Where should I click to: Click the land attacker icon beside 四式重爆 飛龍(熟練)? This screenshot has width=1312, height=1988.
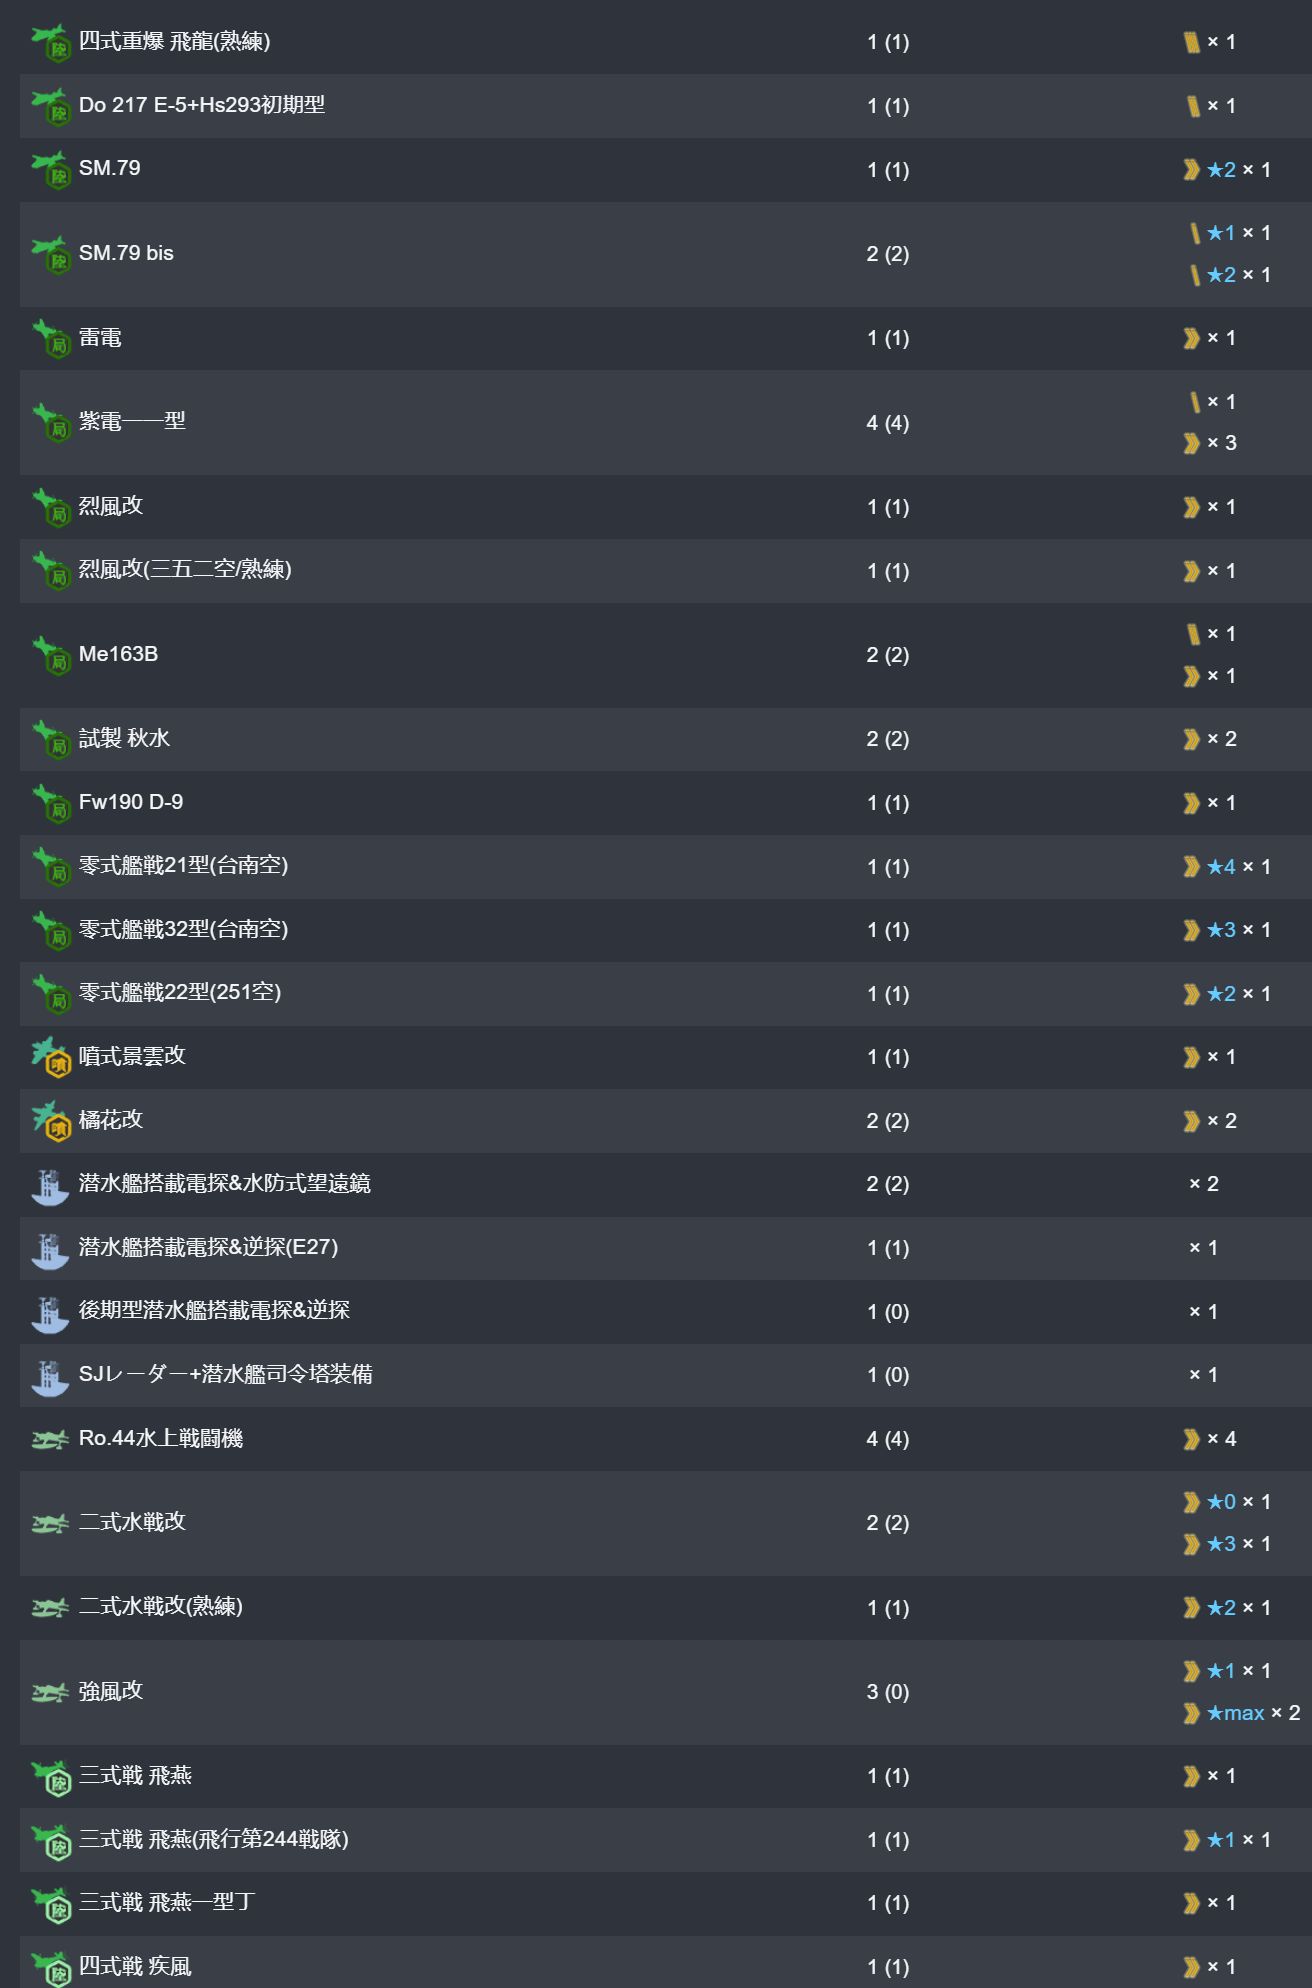click(x=50, y=43)
